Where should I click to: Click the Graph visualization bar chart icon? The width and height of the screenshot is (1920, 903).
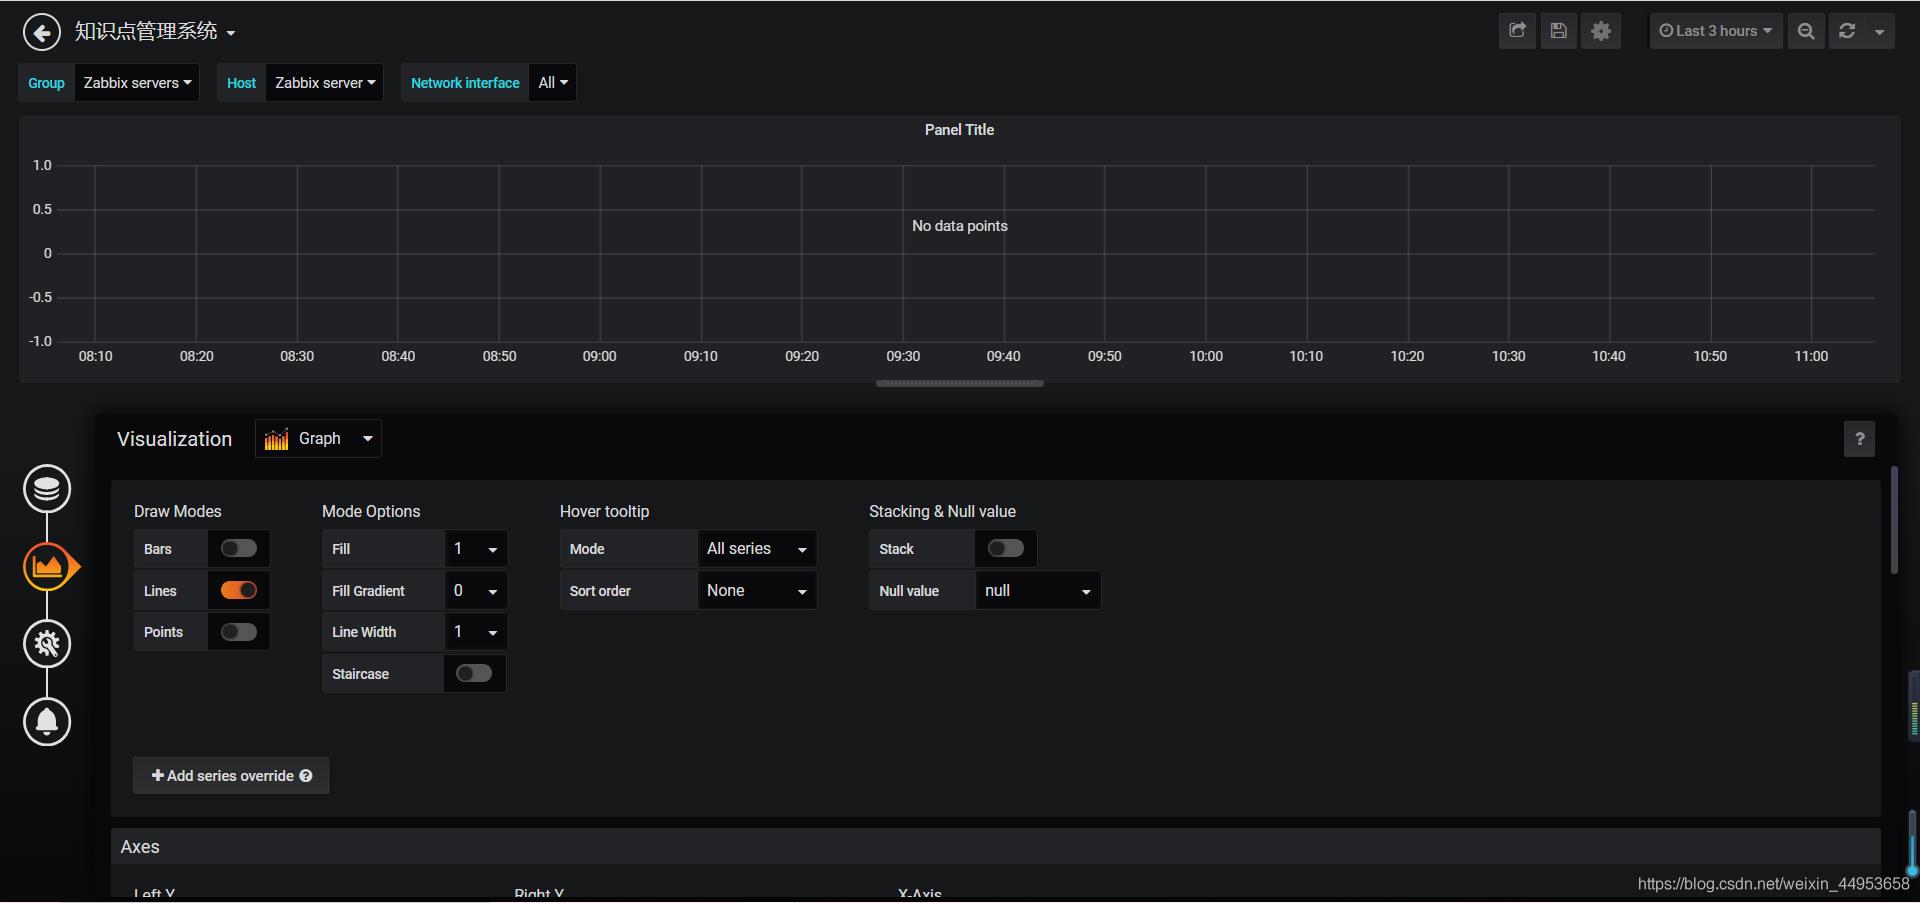276,439
